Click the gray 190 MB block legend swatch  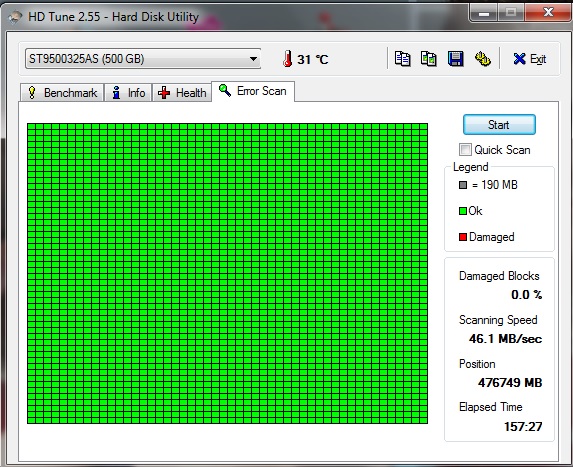[463, 185]
